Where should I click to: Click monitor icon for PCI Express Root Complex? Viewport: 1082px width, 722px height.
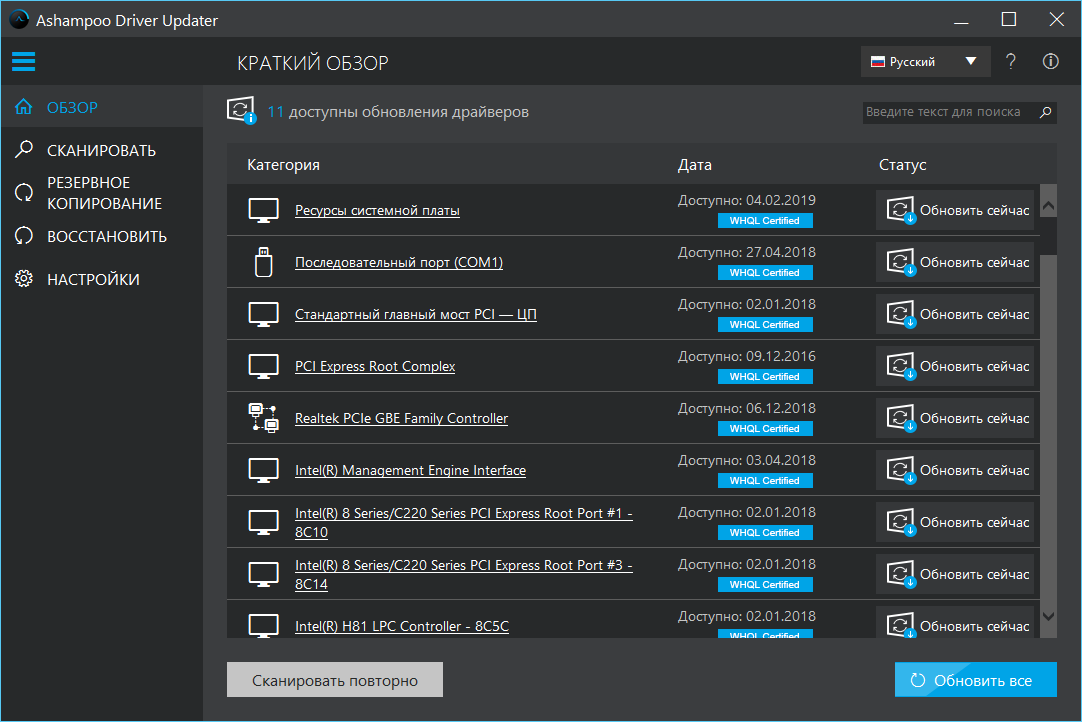coord(264,367)
